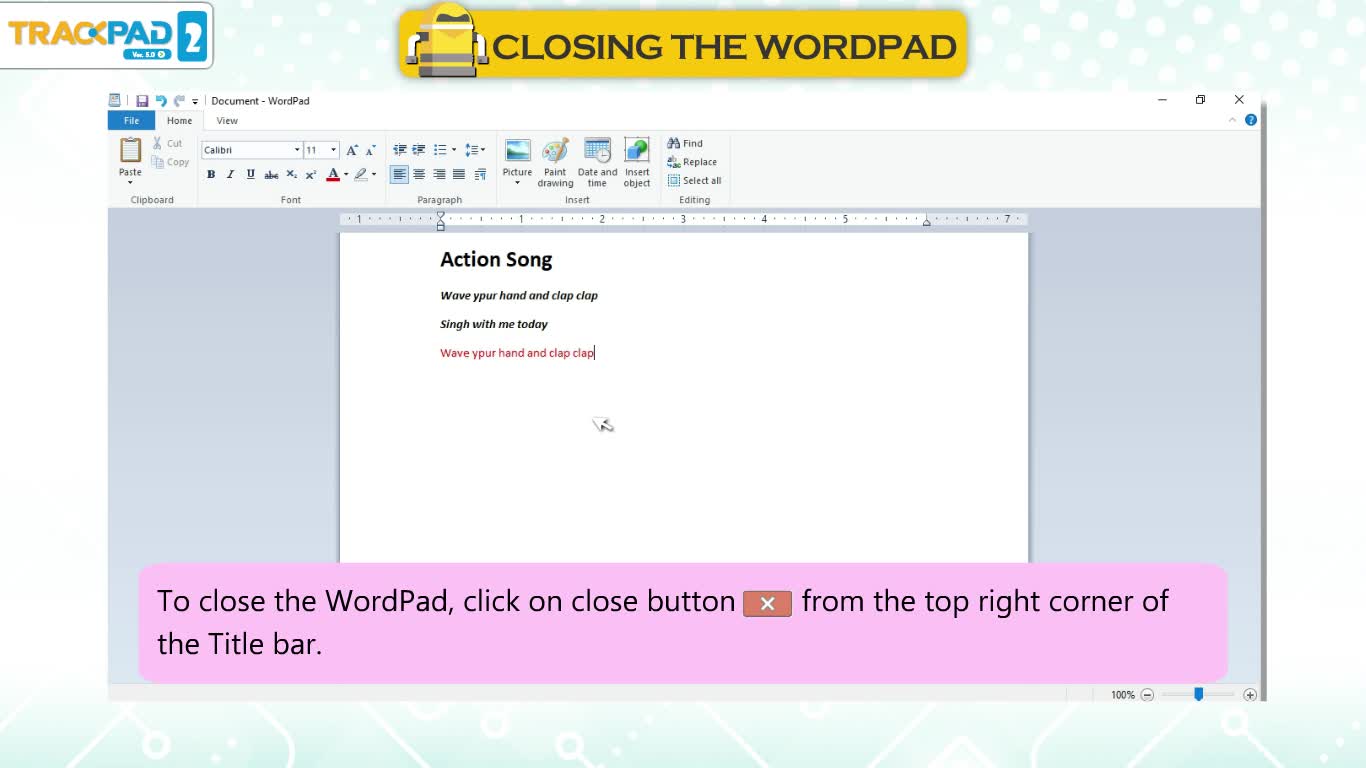Image resolution: width=1366 pixels, height=768 pixels.
Task: Open the File menu
Action: [131, 121]
